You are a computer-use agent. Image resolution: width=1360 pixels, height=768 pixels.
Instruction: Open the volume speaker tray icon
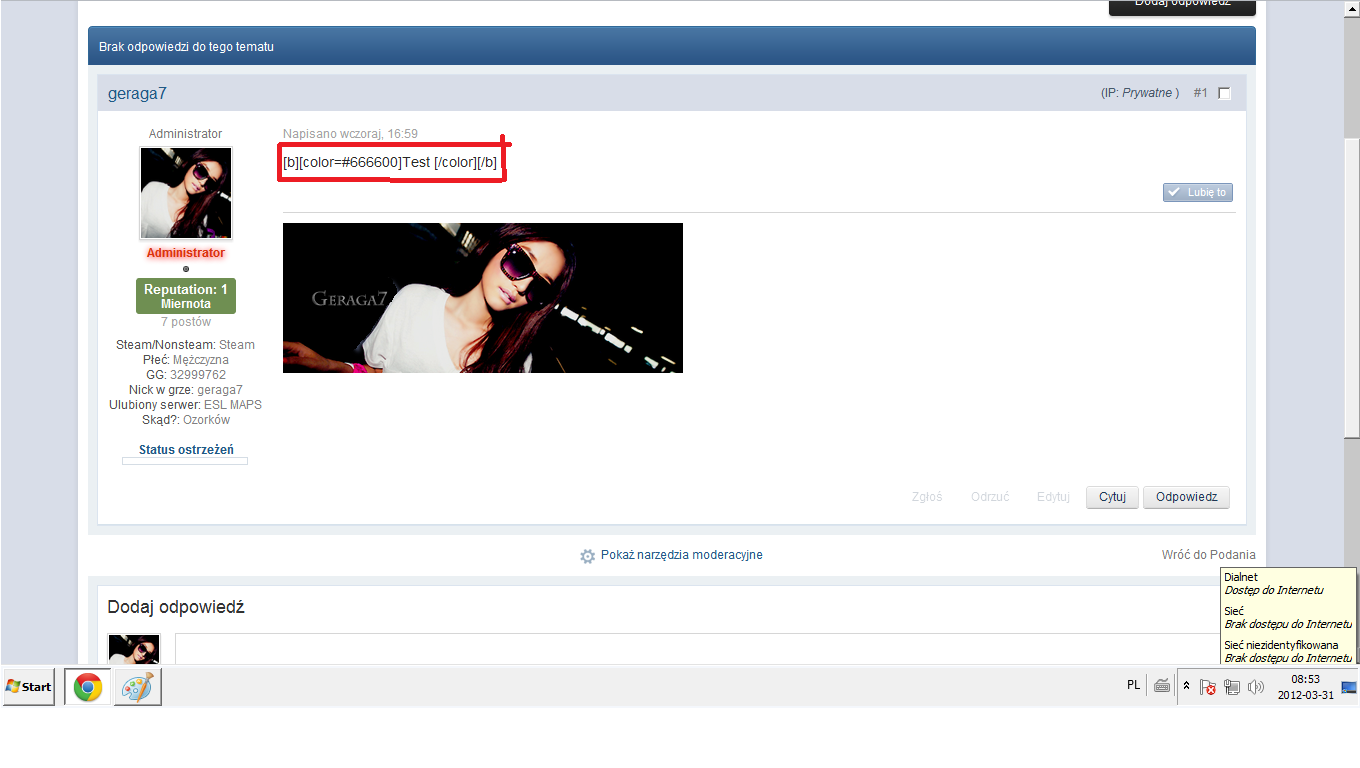pos(1256,687)
